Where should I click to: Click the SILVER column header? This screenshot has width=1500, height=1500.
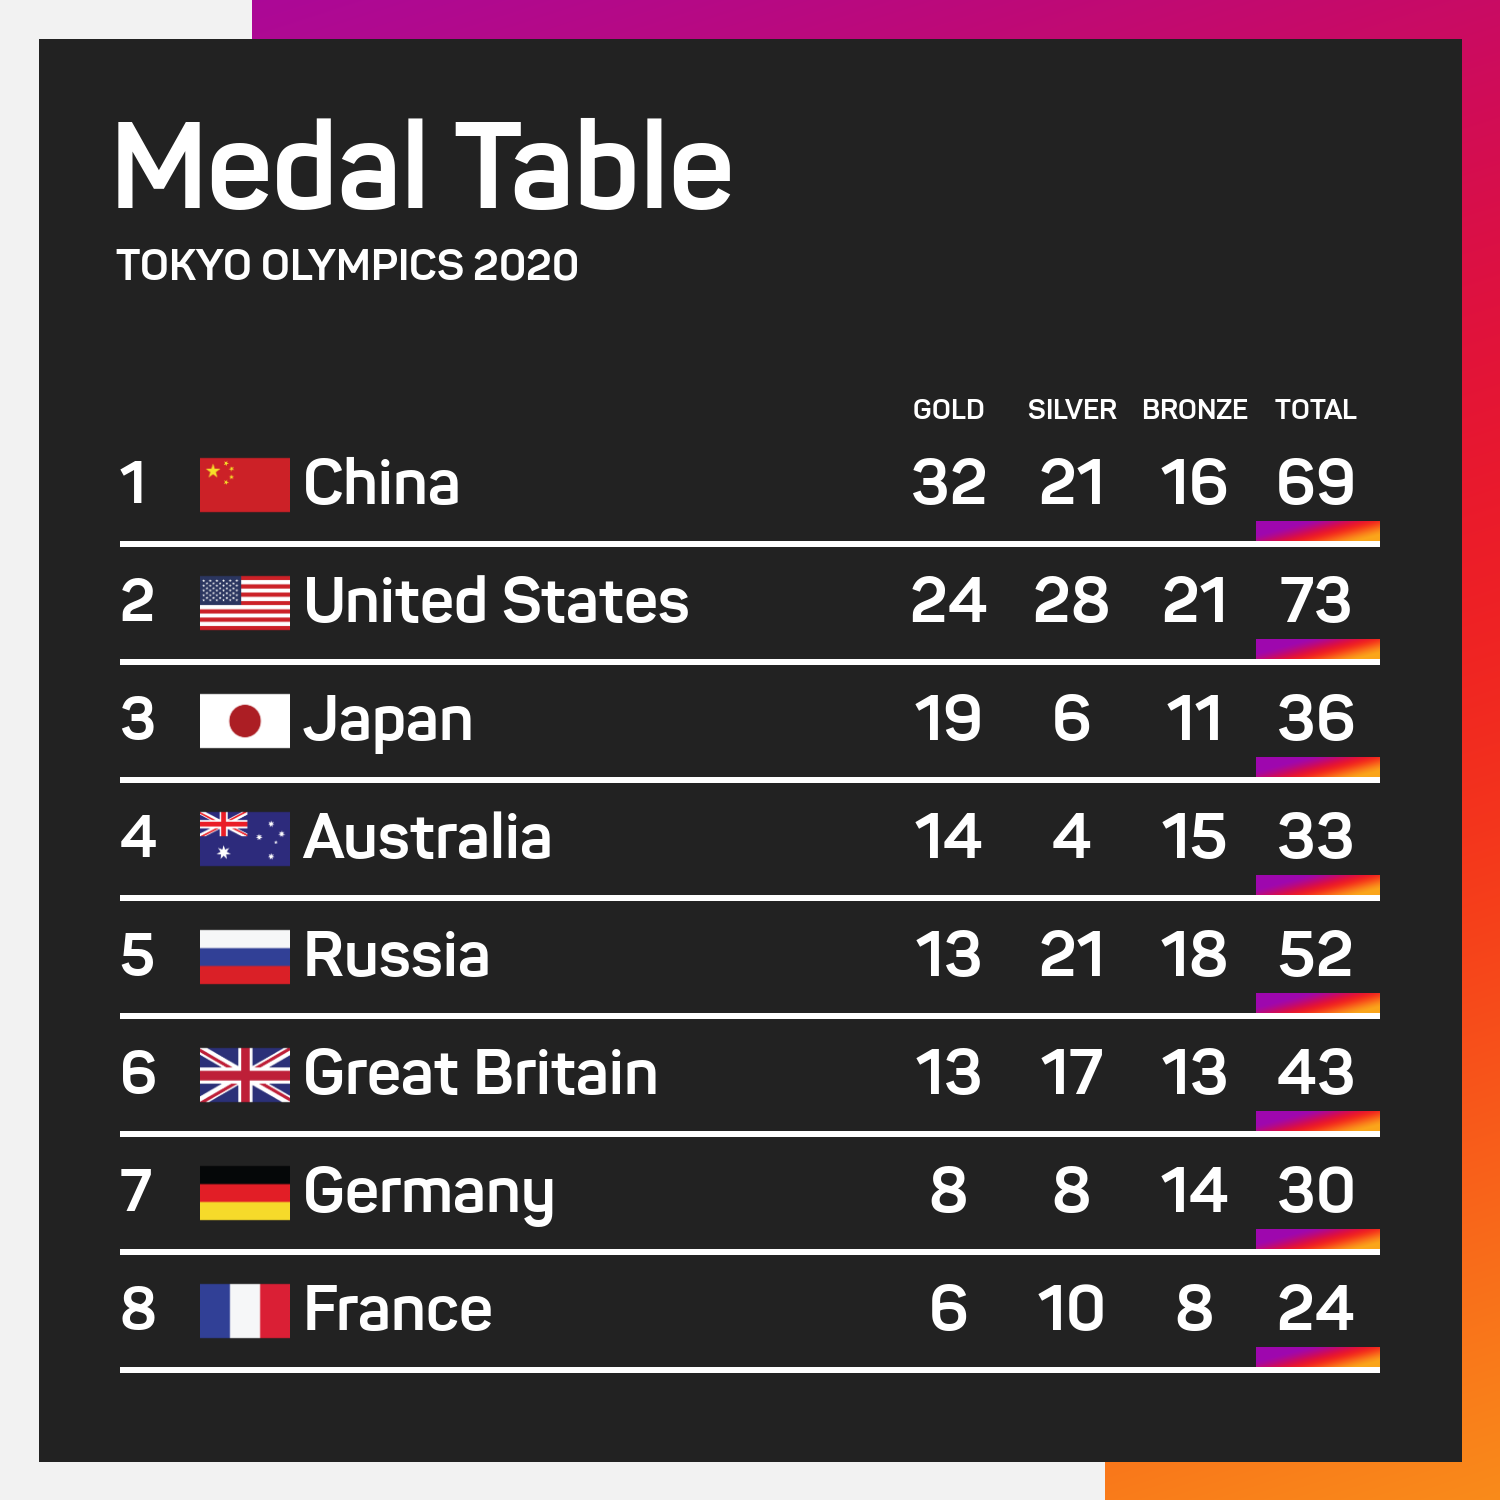1072,410
